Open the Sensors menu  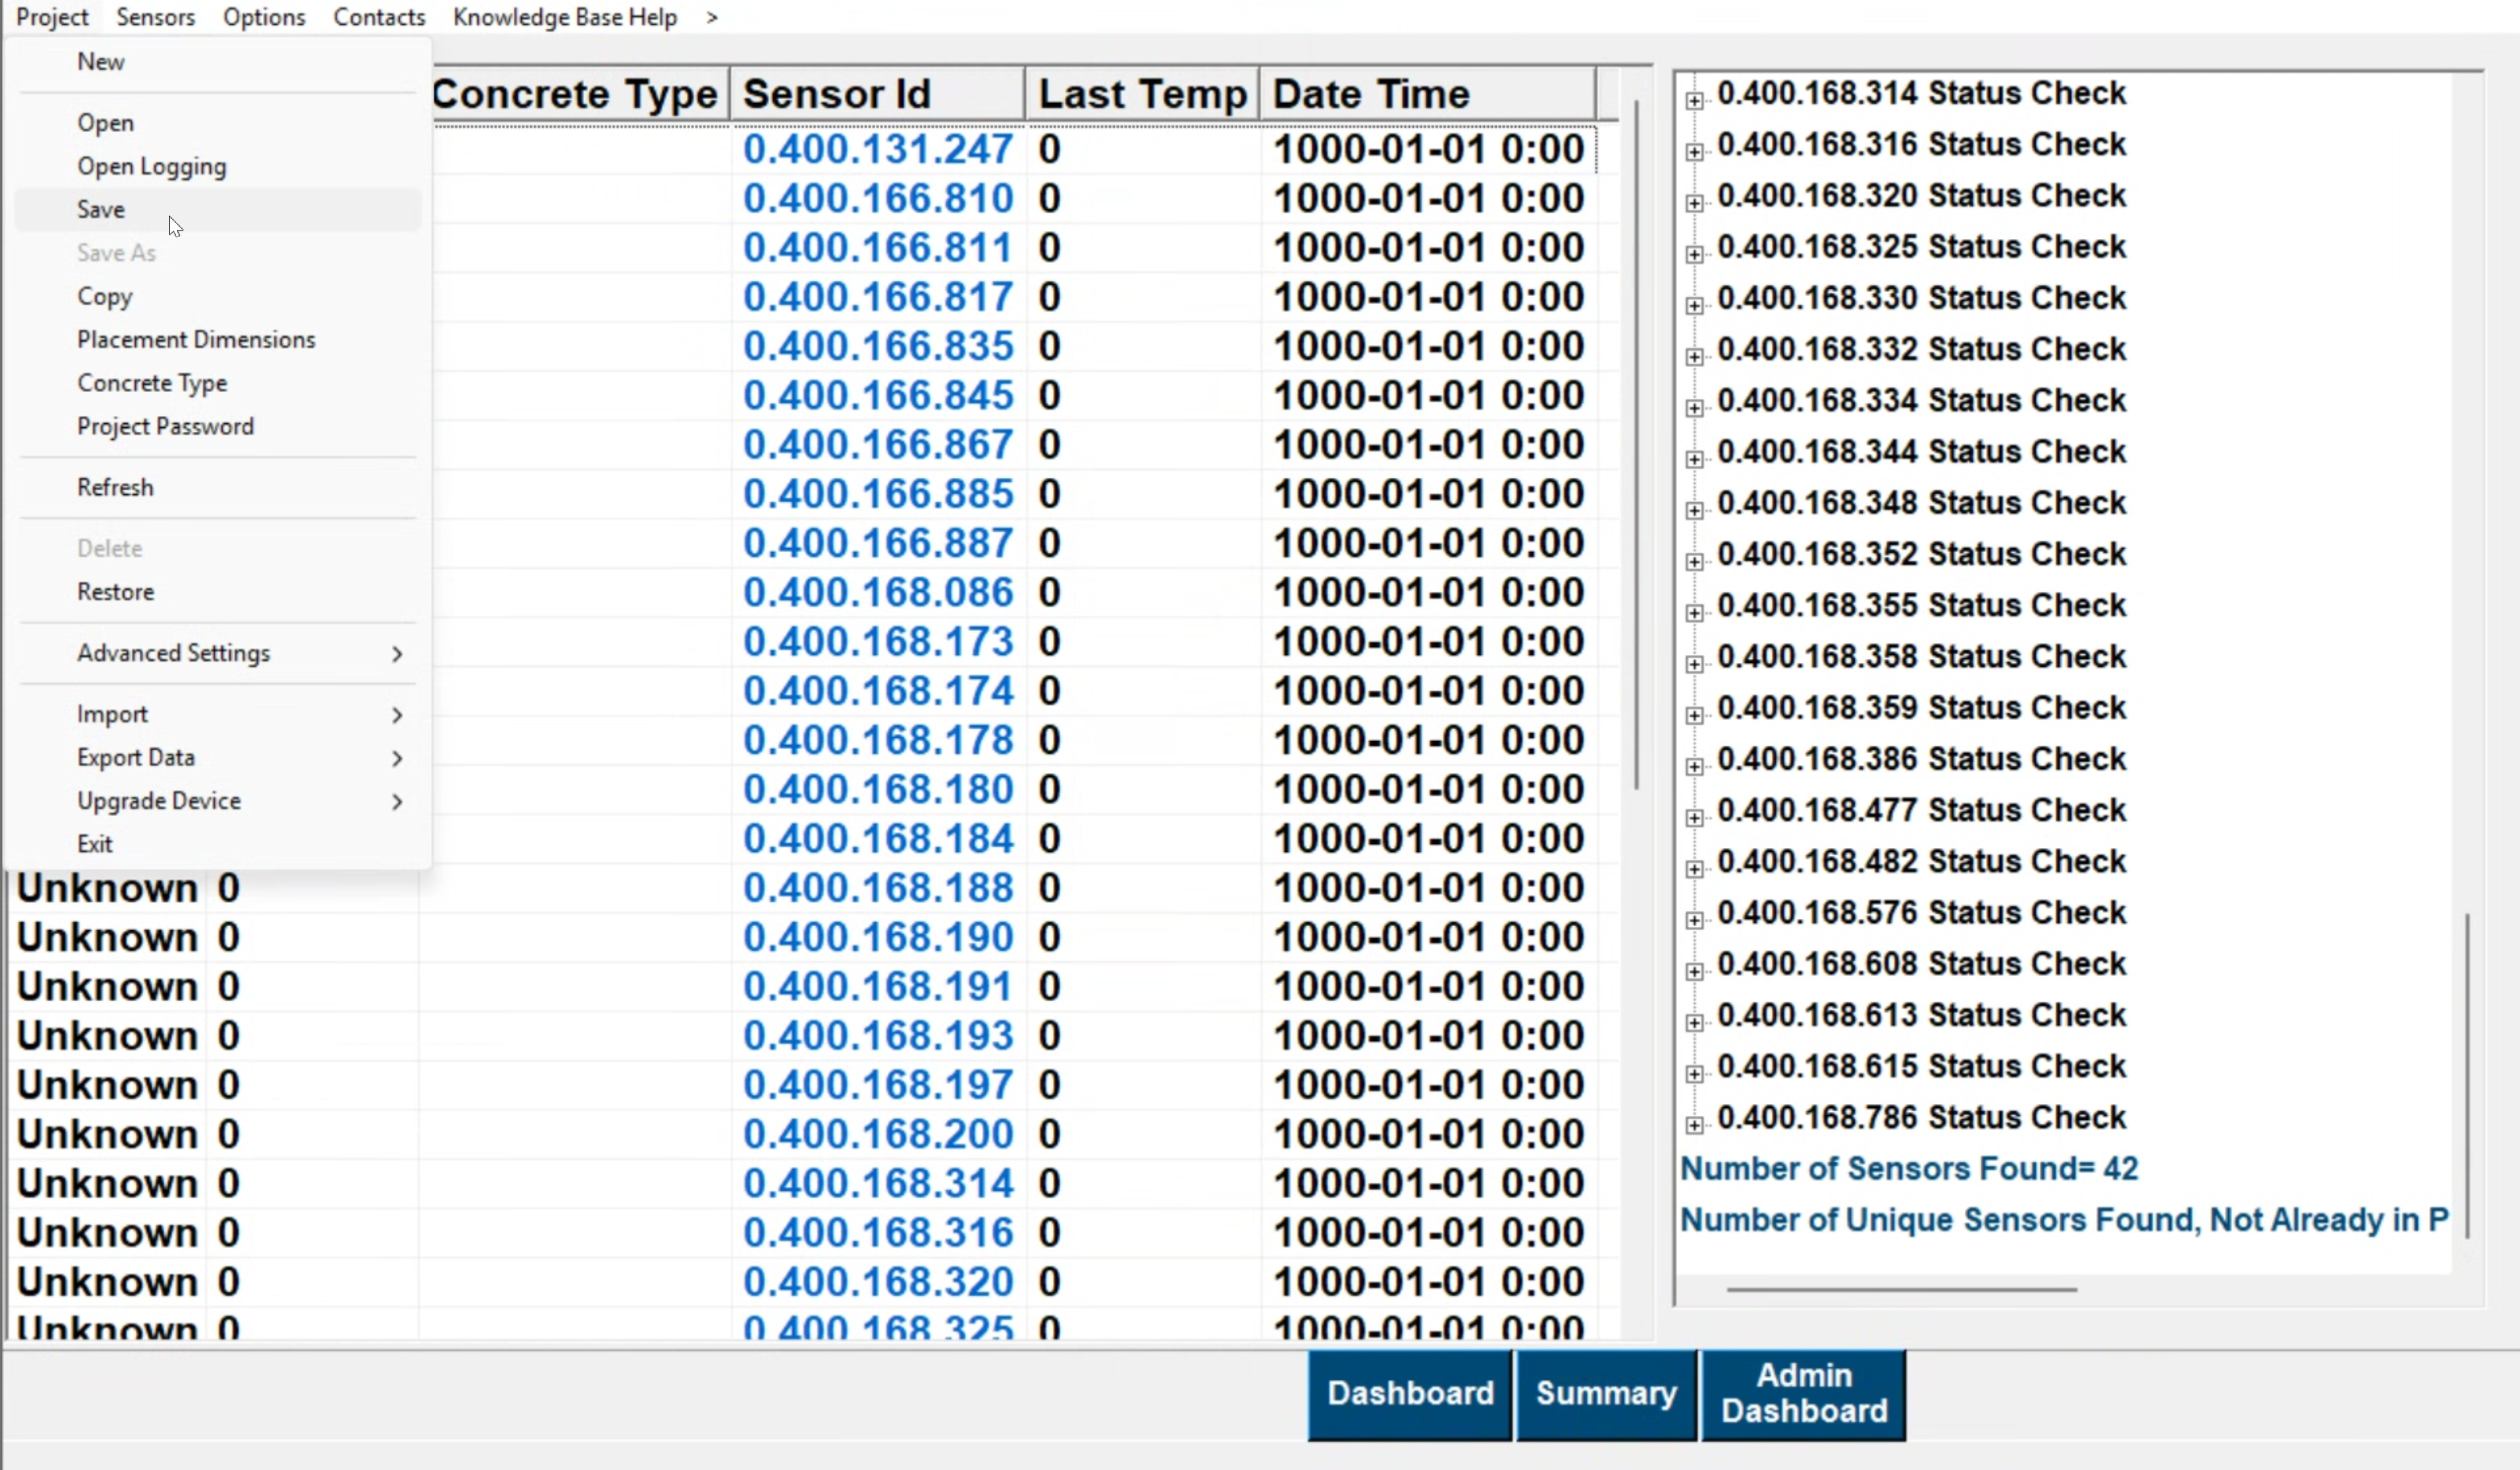coord(155,17)
